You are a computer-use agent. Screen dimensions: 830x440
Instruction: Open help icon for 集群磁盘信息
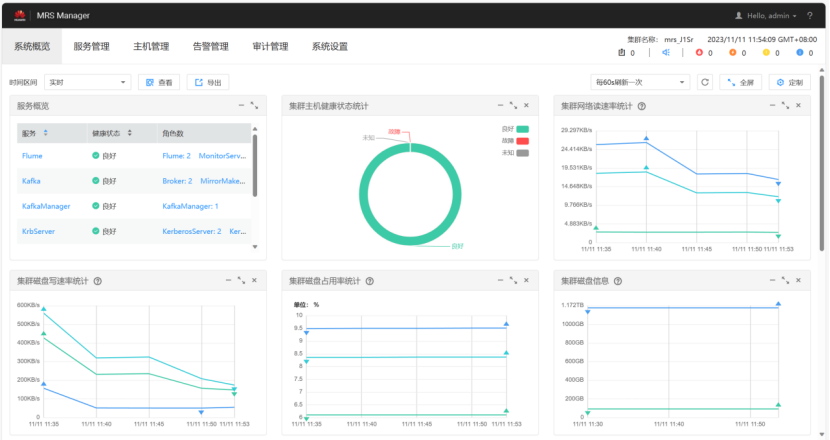618,281
